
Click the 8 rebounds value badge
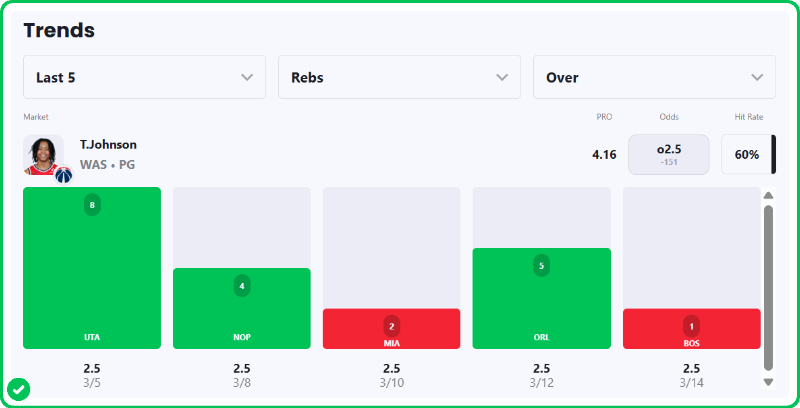pyautogui.click(x=92, y=205)
